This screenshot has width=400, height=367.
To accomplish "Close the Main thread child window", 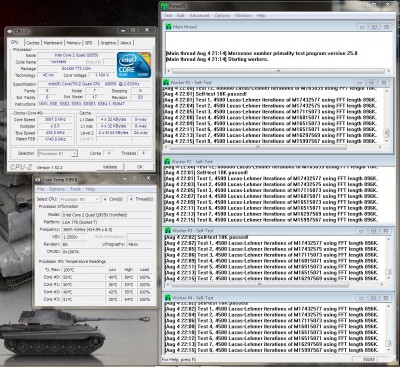I will click(386, 27).
